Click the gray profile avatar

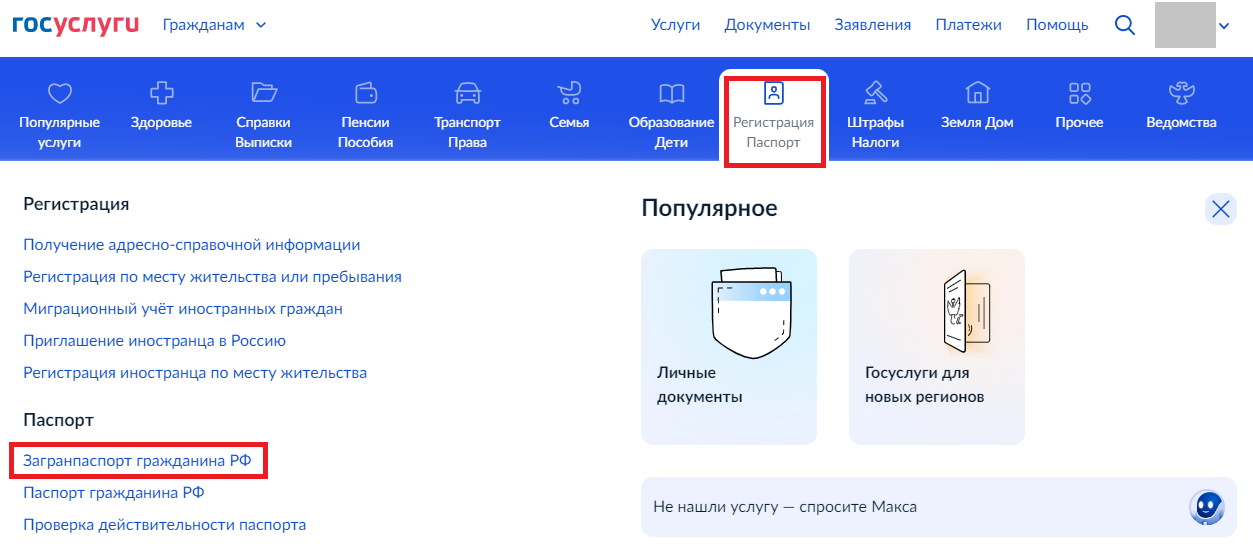[x=1185, y=25]
